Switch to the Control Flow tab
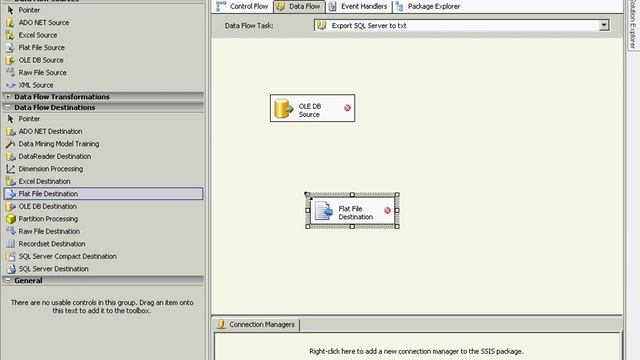Image resolution: width=640 pixels, height=360 pixels. point(242,6)
